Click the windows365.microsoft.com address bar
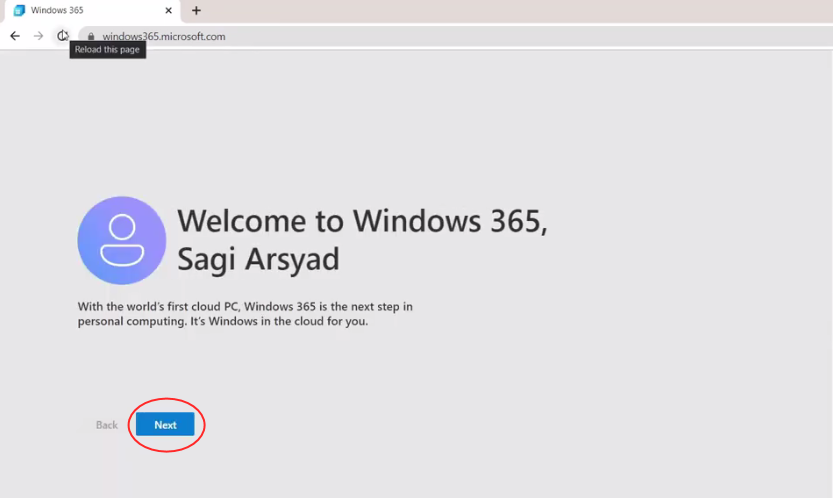This screenshot has height=498, width=833. coord(457,37)
